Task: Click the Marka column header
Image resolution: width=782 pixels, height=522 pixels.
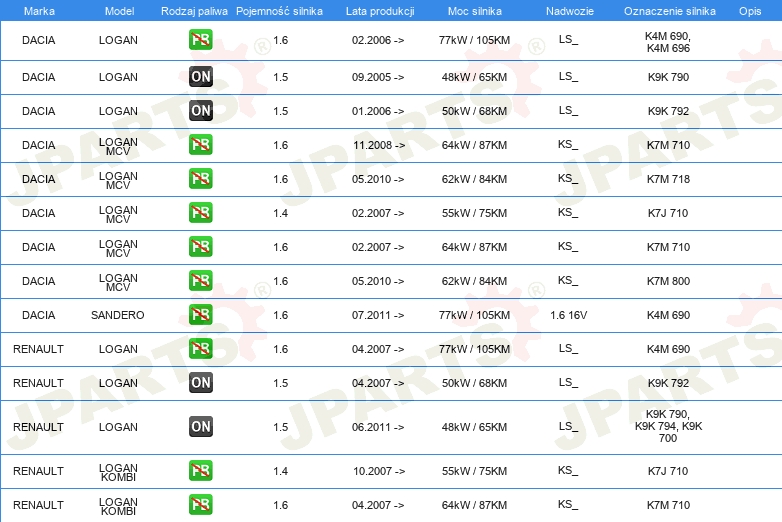Action: click(39, 11)
